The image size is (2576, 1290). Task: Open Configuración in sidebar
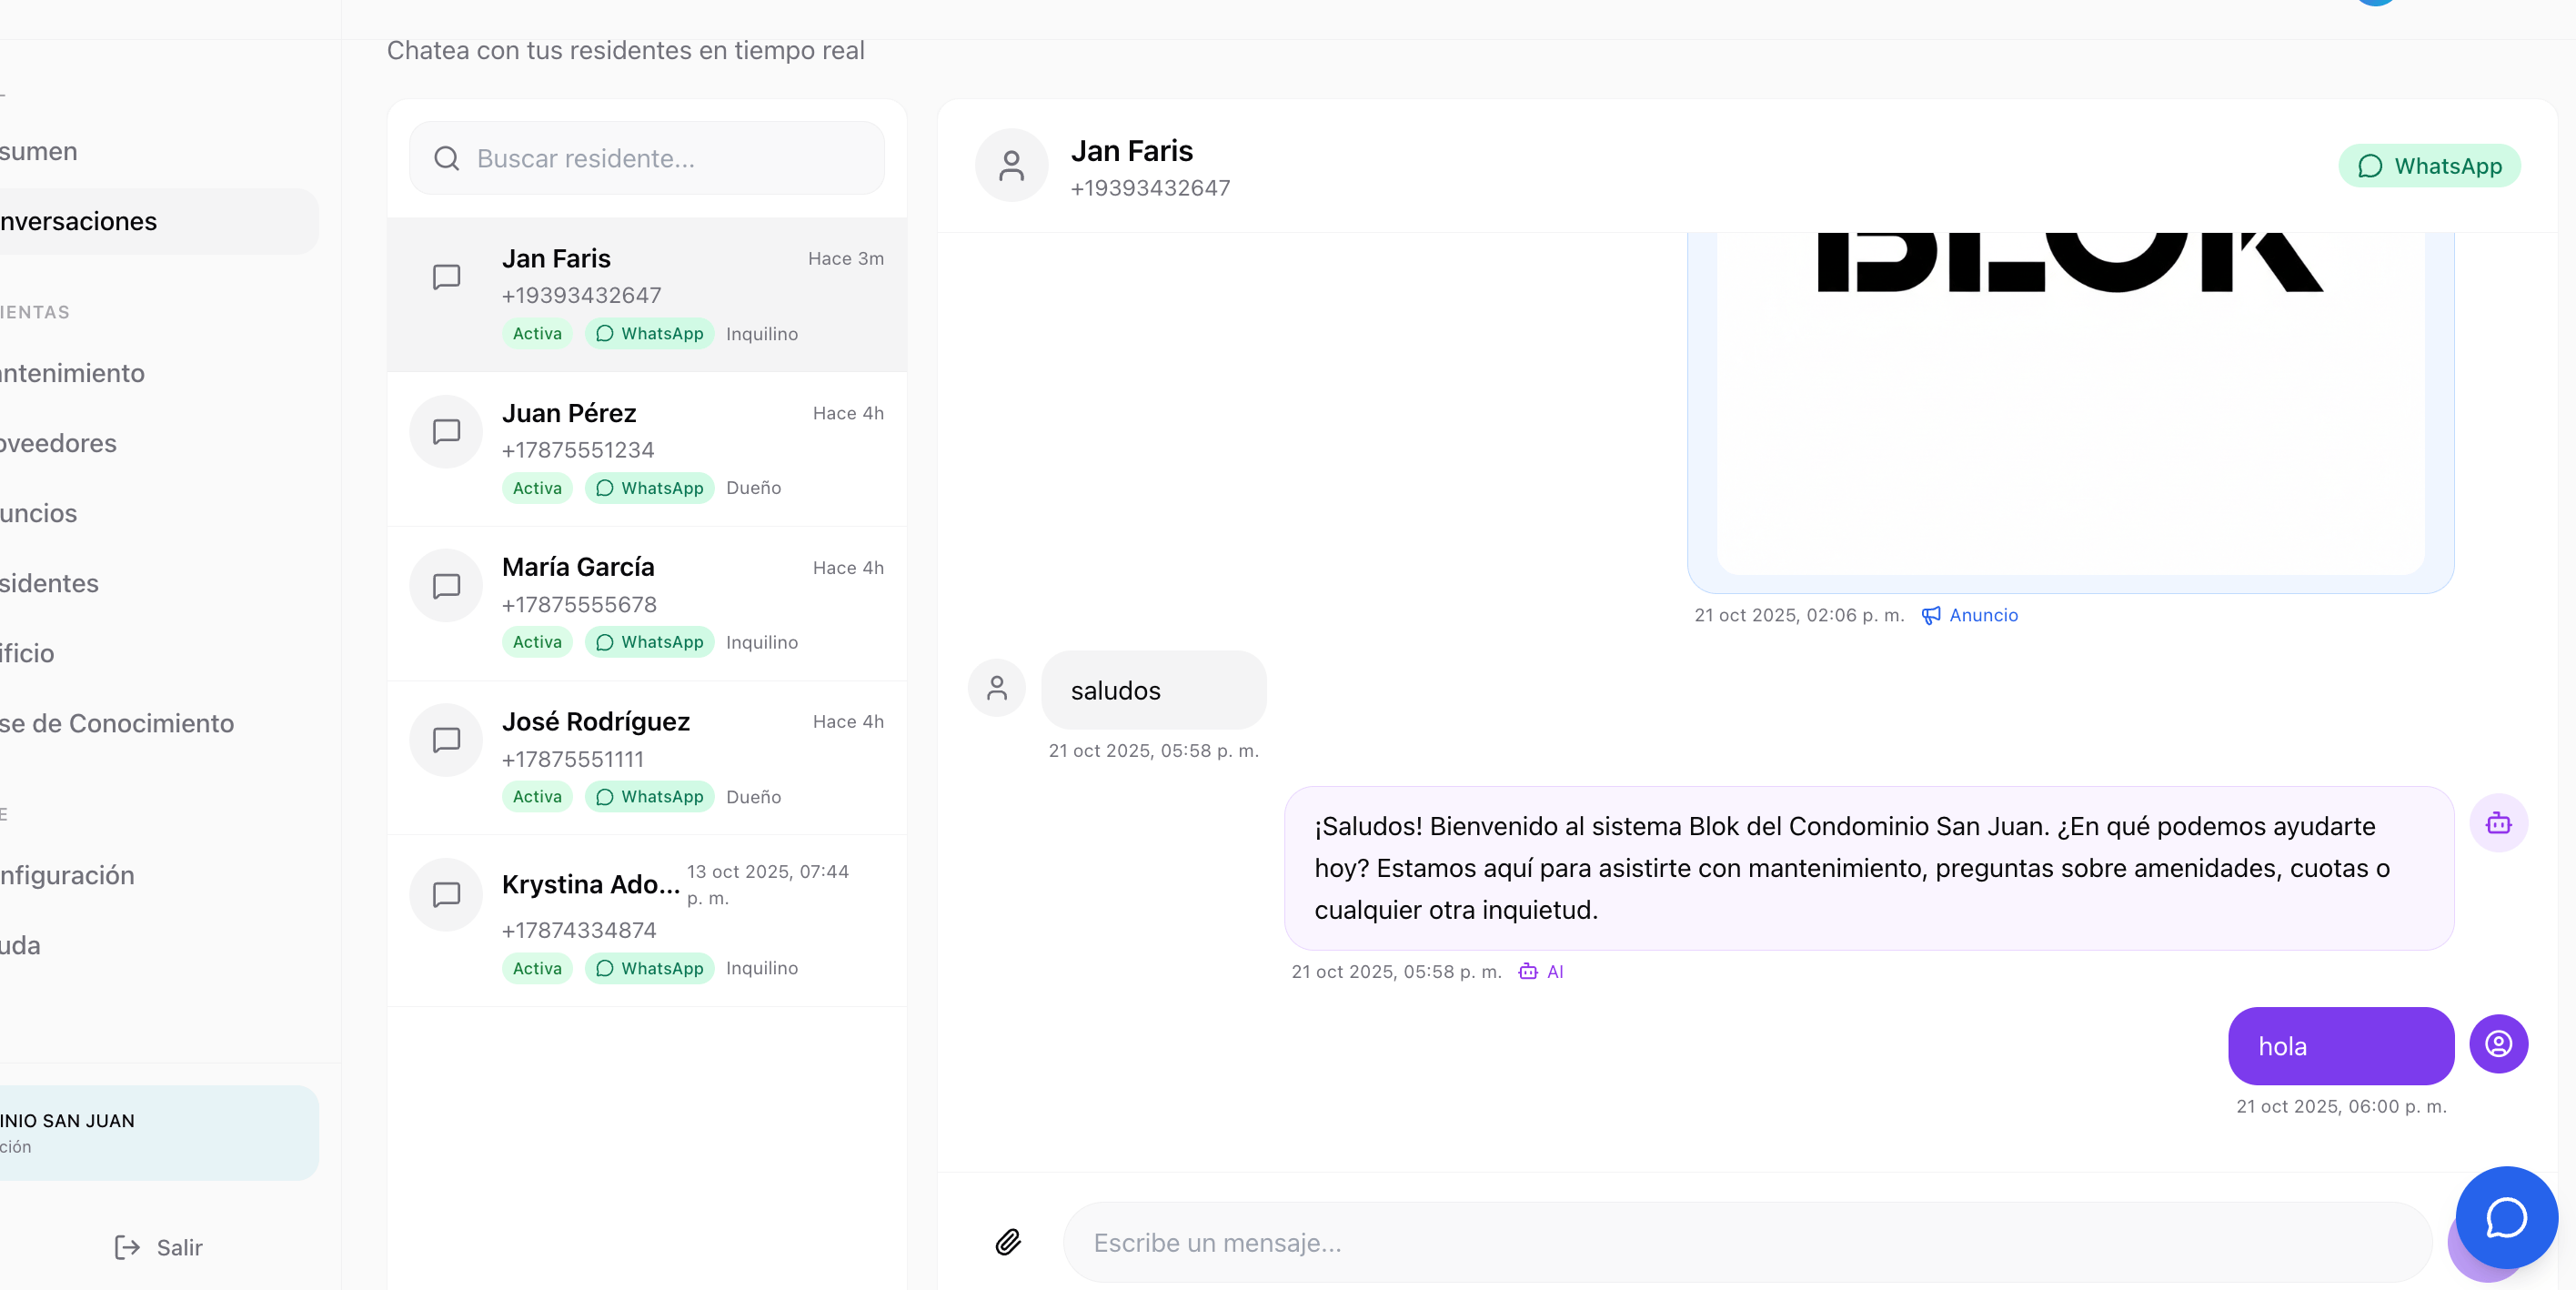coord(68,875)
